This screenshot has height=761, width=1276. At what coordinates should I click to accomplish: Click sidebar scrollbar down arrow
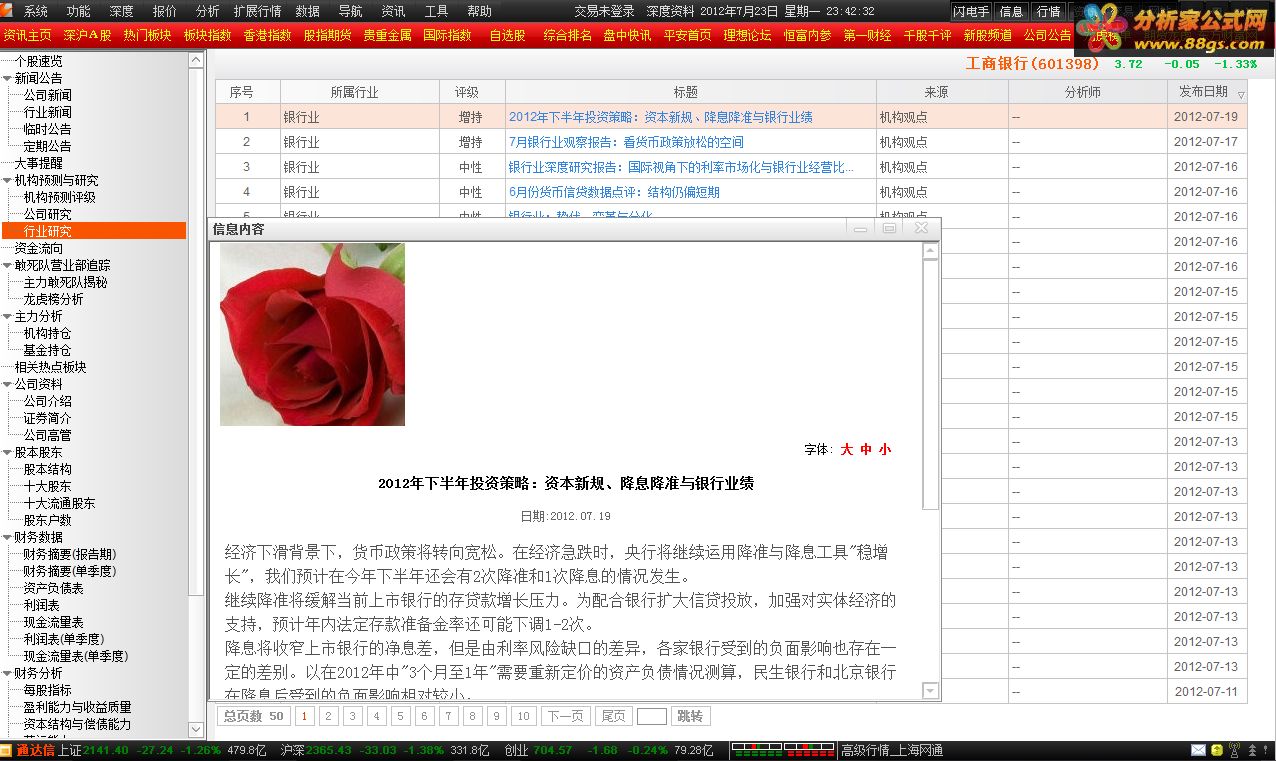point(196,731)
